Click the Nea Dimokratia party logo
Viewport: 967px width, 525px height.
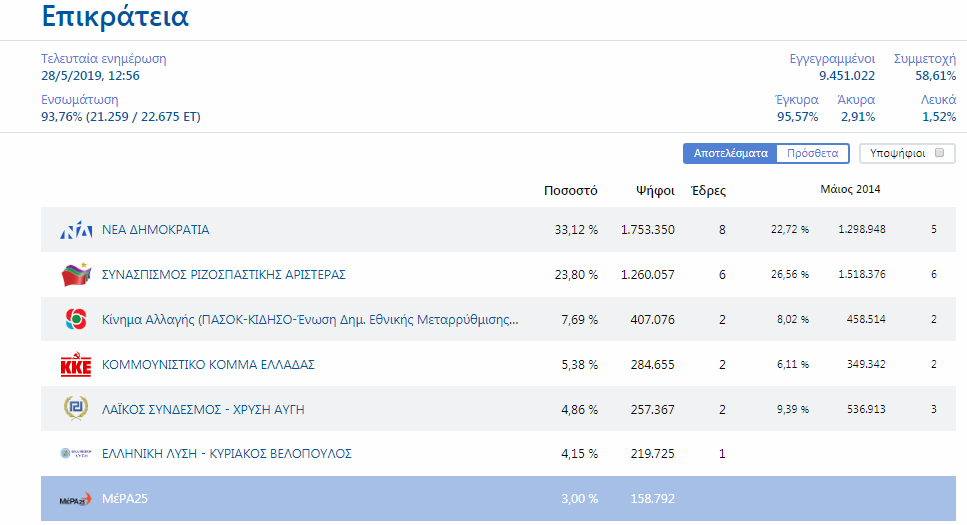[76, 230]
